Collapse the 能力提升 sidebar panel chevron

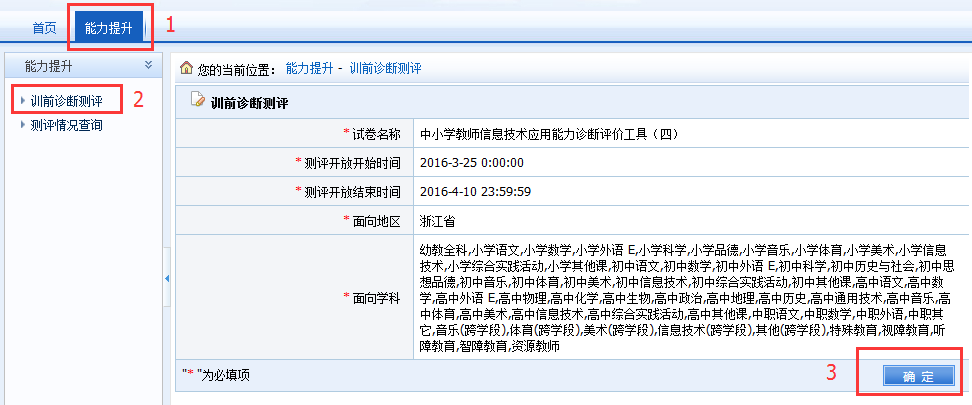click(x=148, y=65)
